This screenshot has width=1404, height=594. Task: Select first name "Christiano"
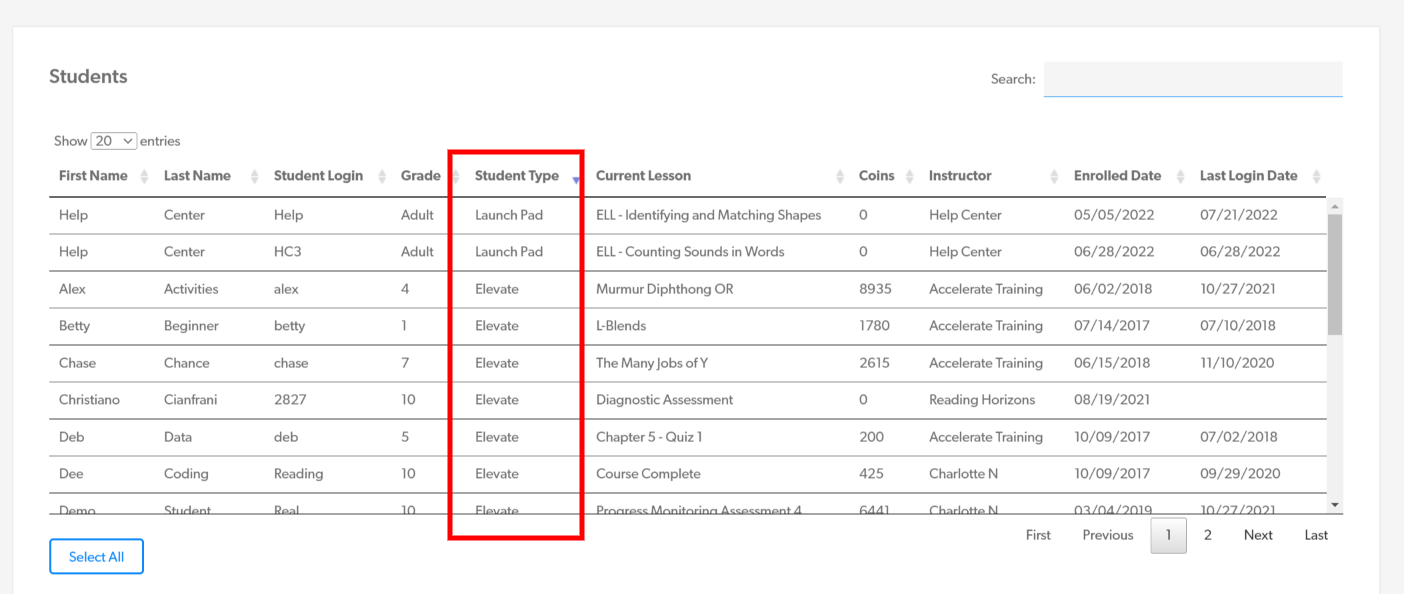click(x=89, y=400)
